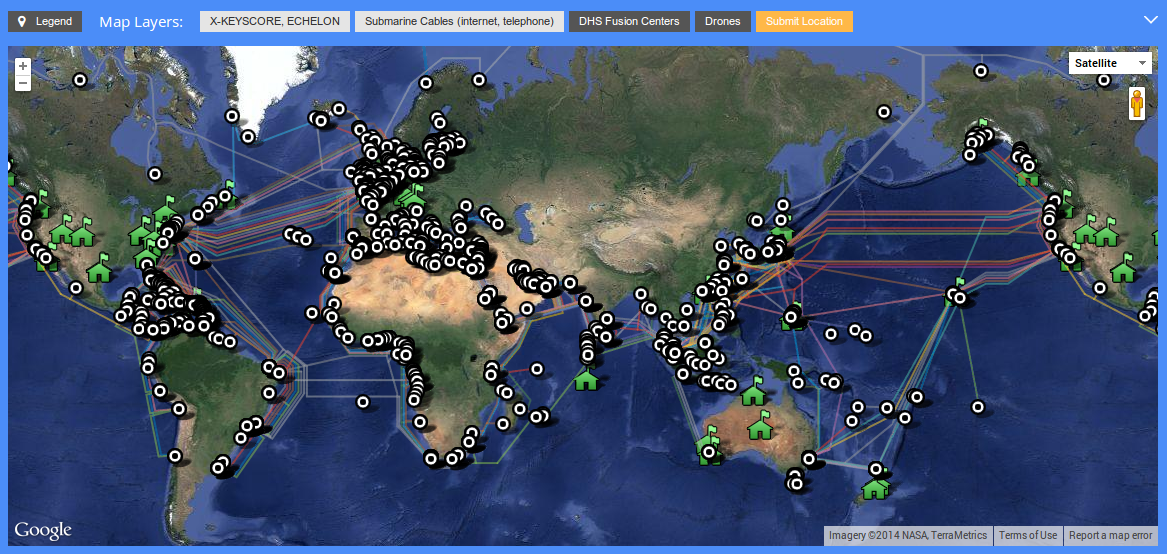This screenshot has height=554, width=1167.
Task: Click the circle marker in Hudson Bay area
Action: coord(155,174)
